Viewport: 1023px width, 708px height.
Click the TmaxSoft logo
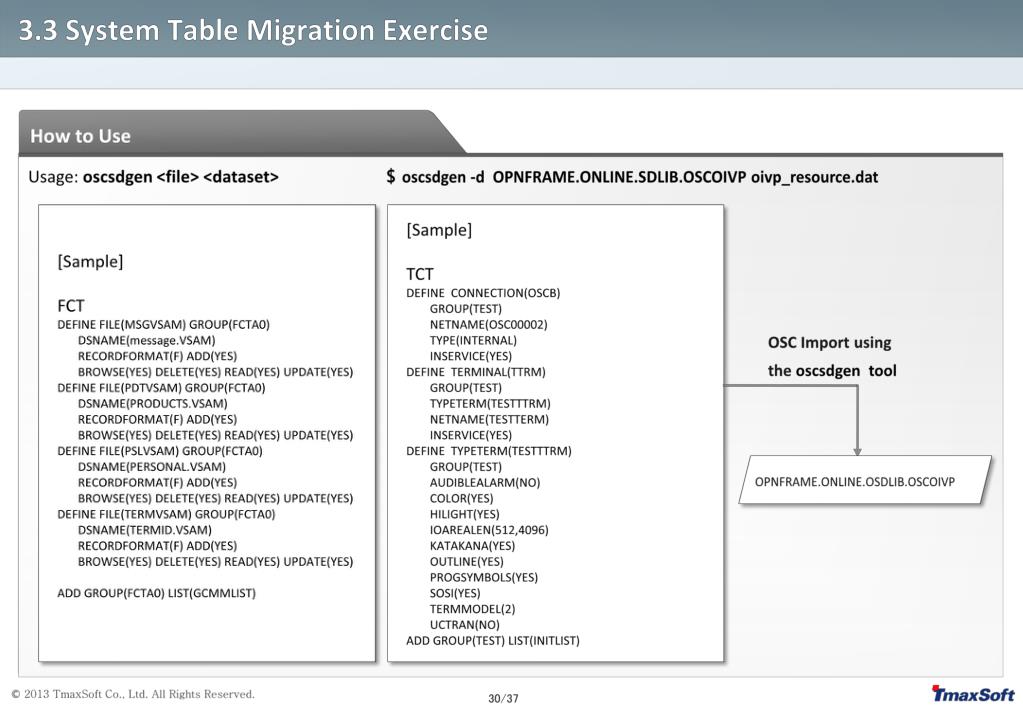[x=973, y=694]
